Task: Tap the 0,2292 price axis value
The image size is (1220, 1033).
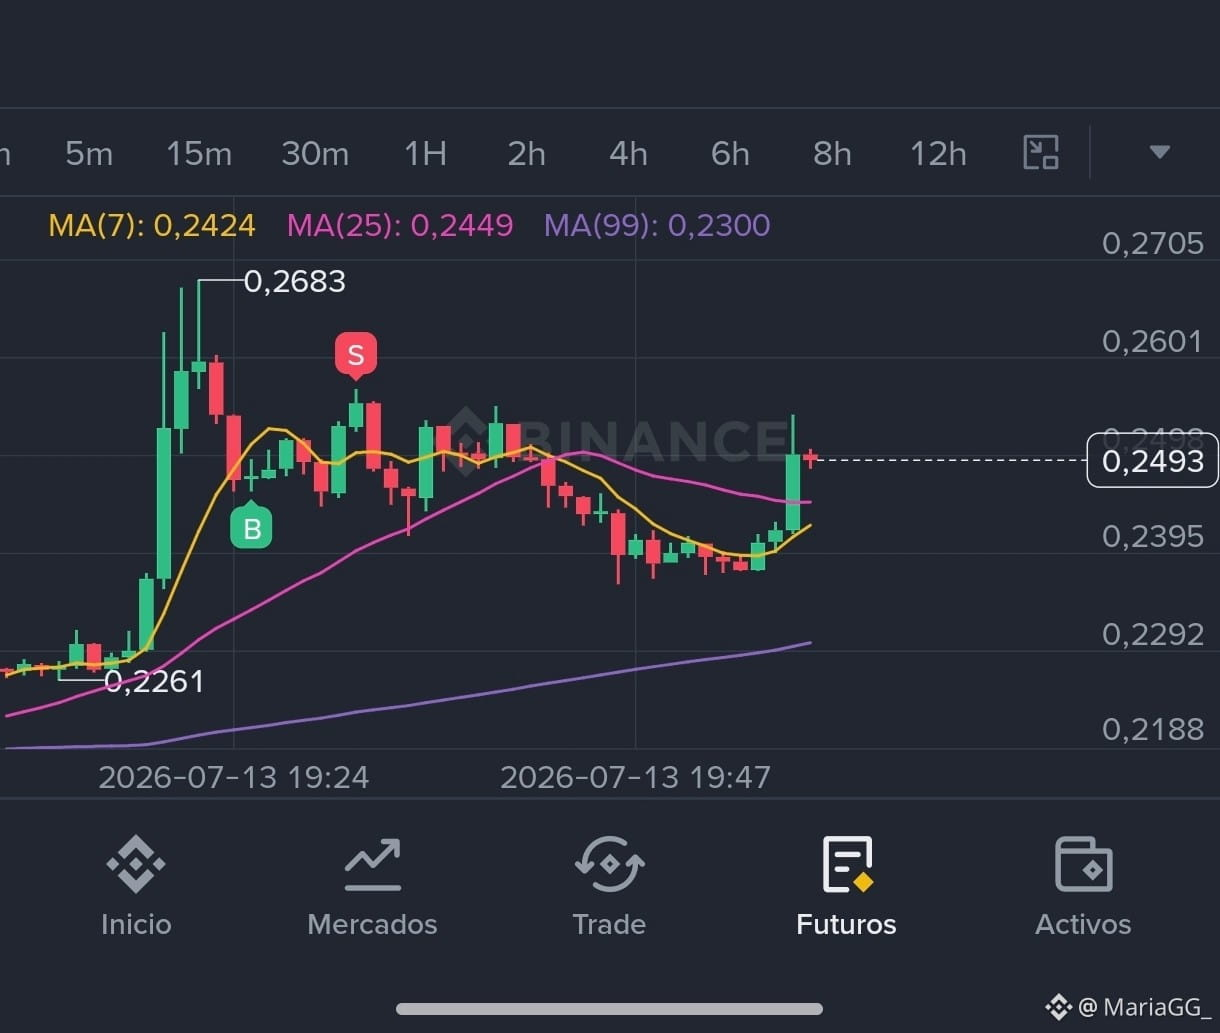Action: 1153,634
